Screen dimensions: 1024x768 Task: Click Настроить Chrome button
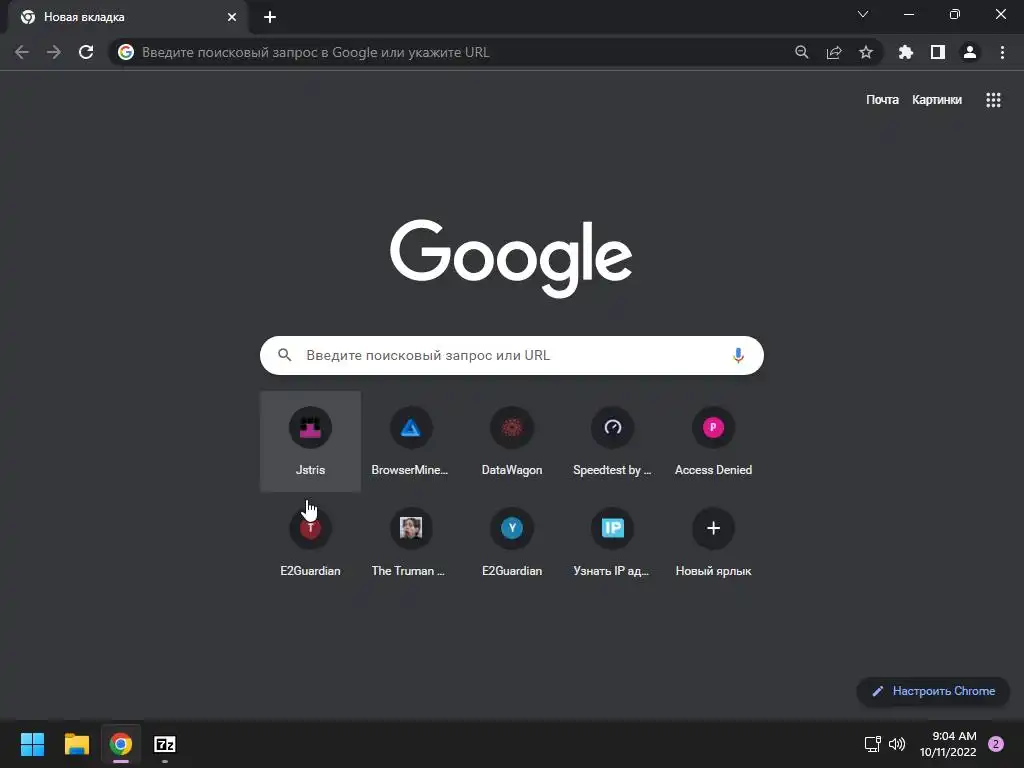click(933, 691)
